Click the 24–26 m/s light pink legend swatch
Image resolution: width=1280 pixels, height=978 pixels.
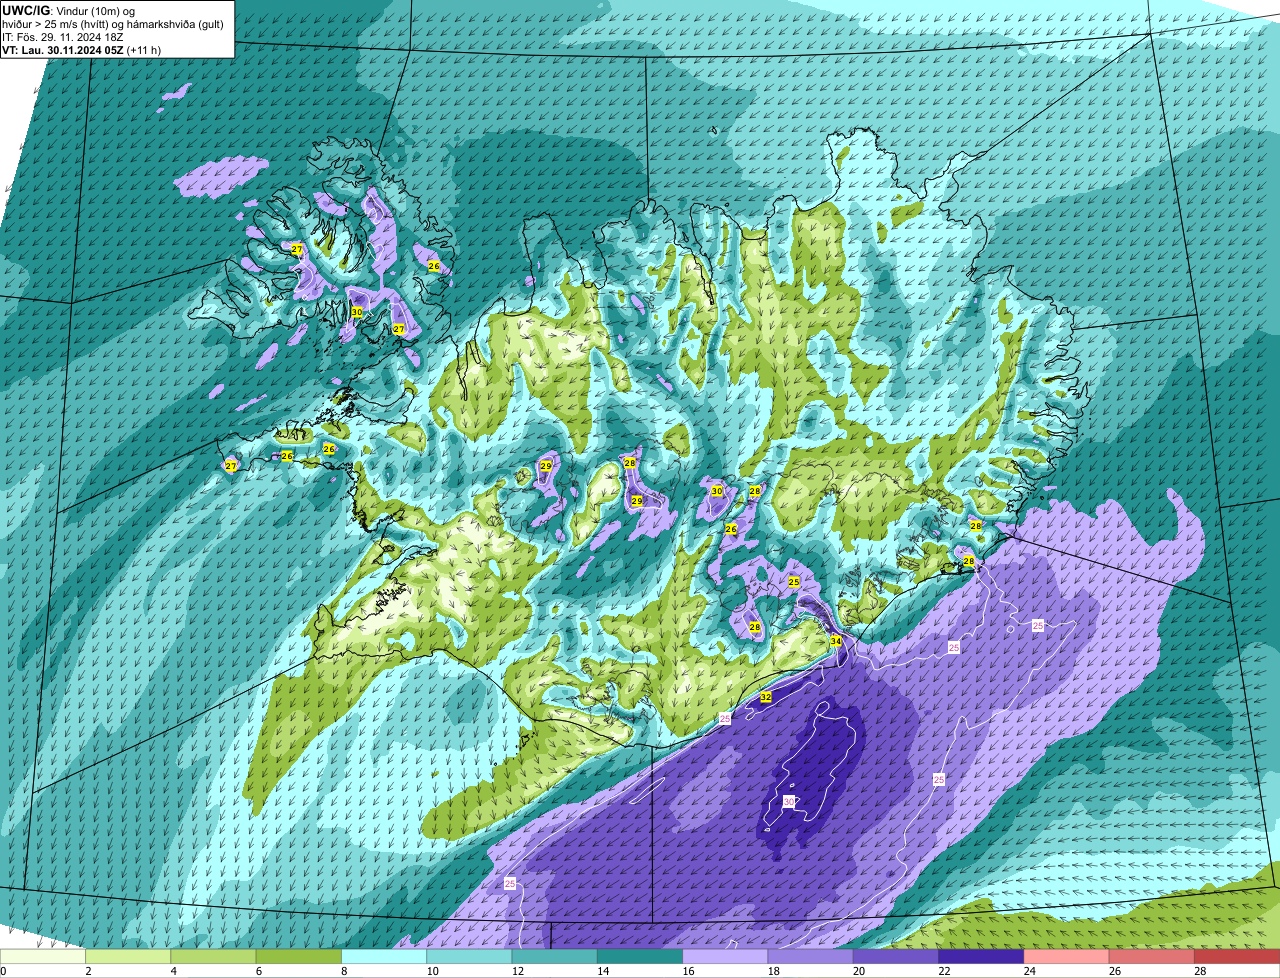tap(1067, 957)
